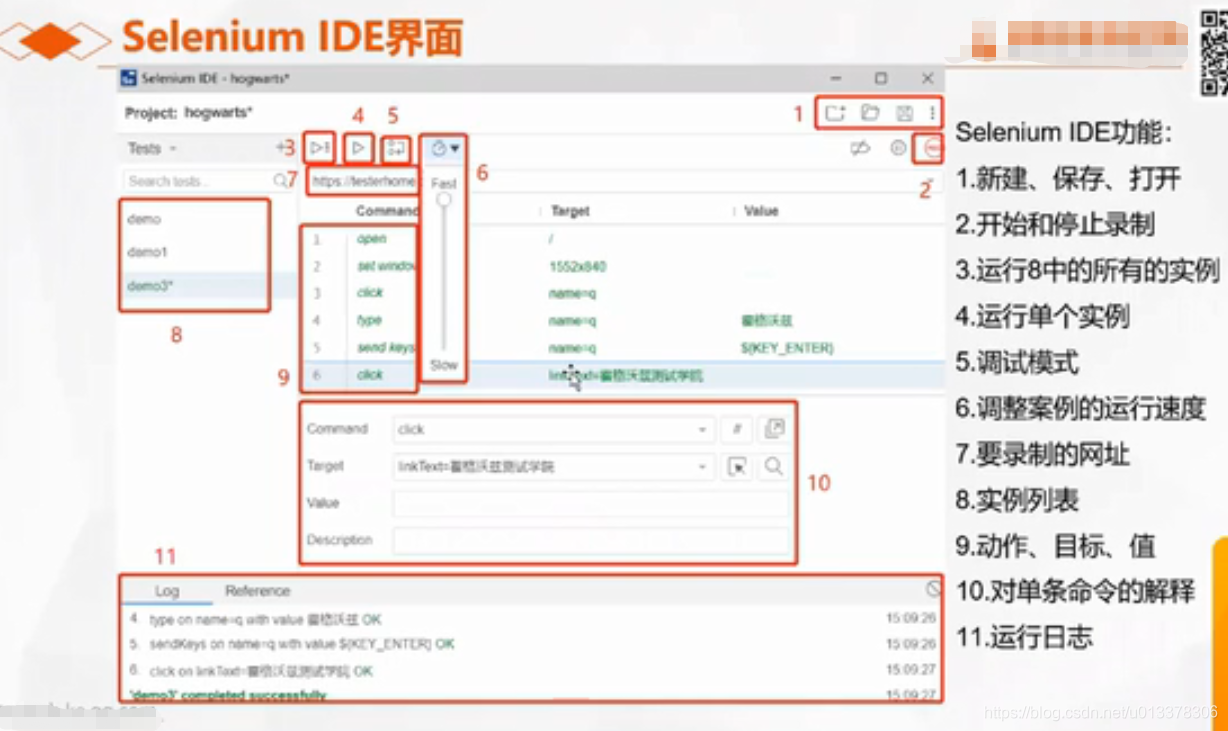The height and width of the screenshot is (731, 1228).
Task: Switch to the Log tab
Action: click(x=167, y=591)
